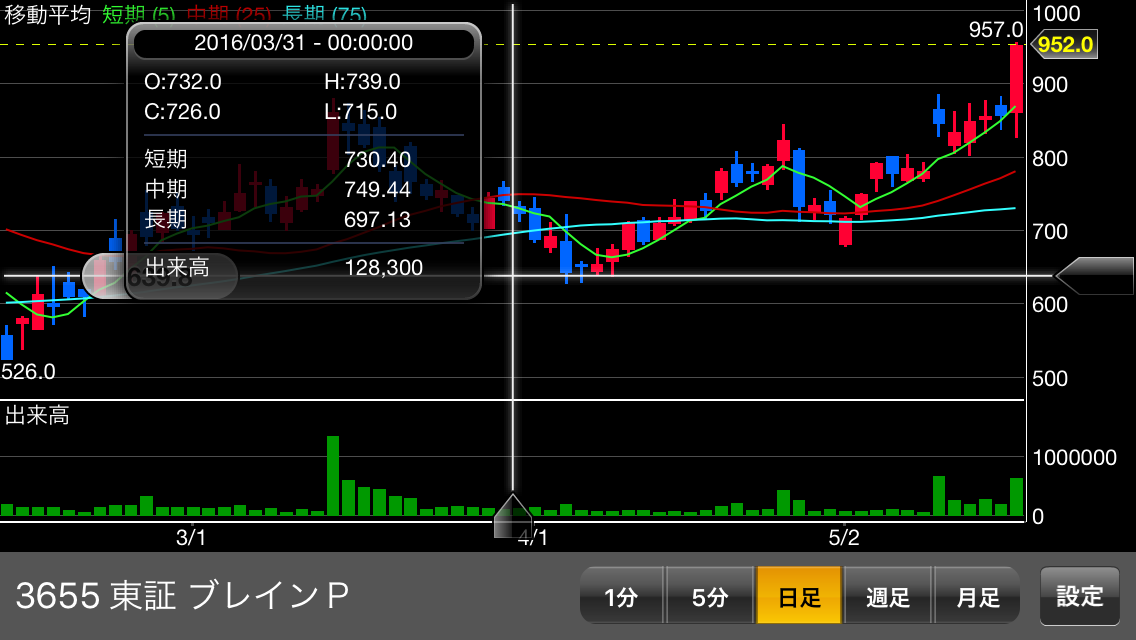
Task: Tap the 移動平均 indicator label
Action: (47, 15)
